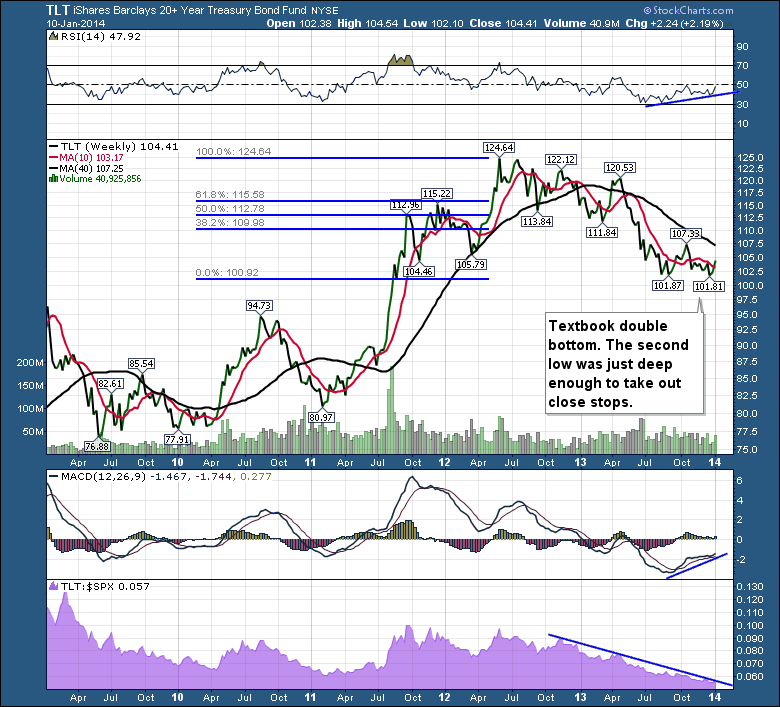The width and height of the screenshot is (780, 707).
Task: Click the 200M volume axis label
Action: (30, 363)
